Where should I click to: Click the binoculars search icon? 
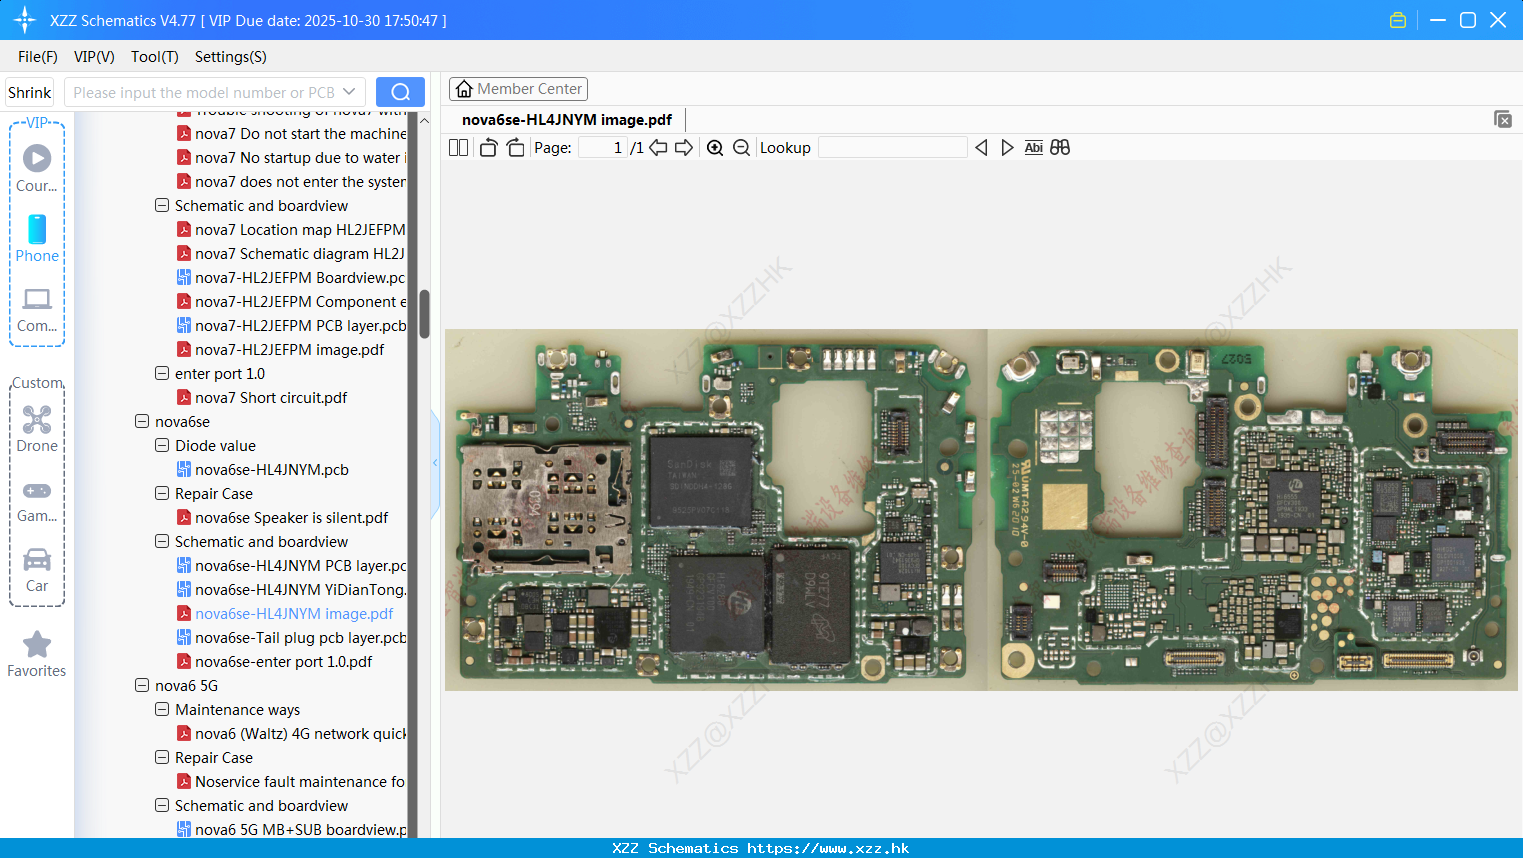tap(1060, 148)
